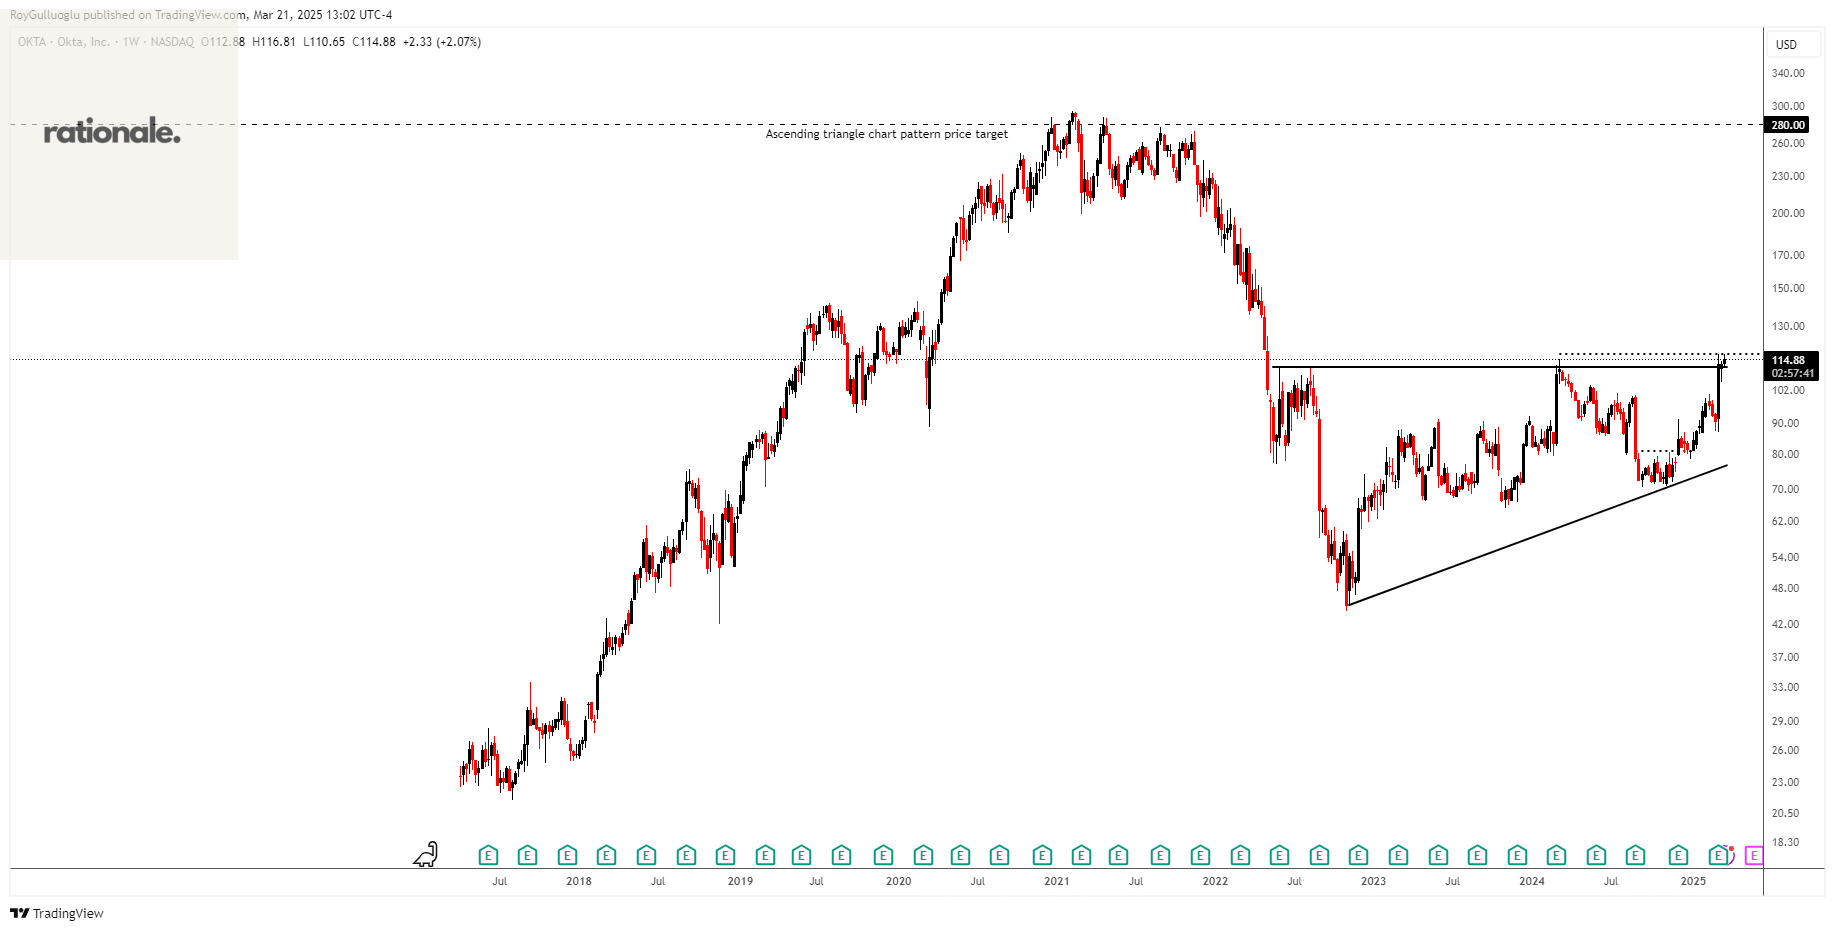This screenshot has height=931, width=1835.
Task: Open the 'published on TradingView.com' link
Action: [x=165, y=15]
